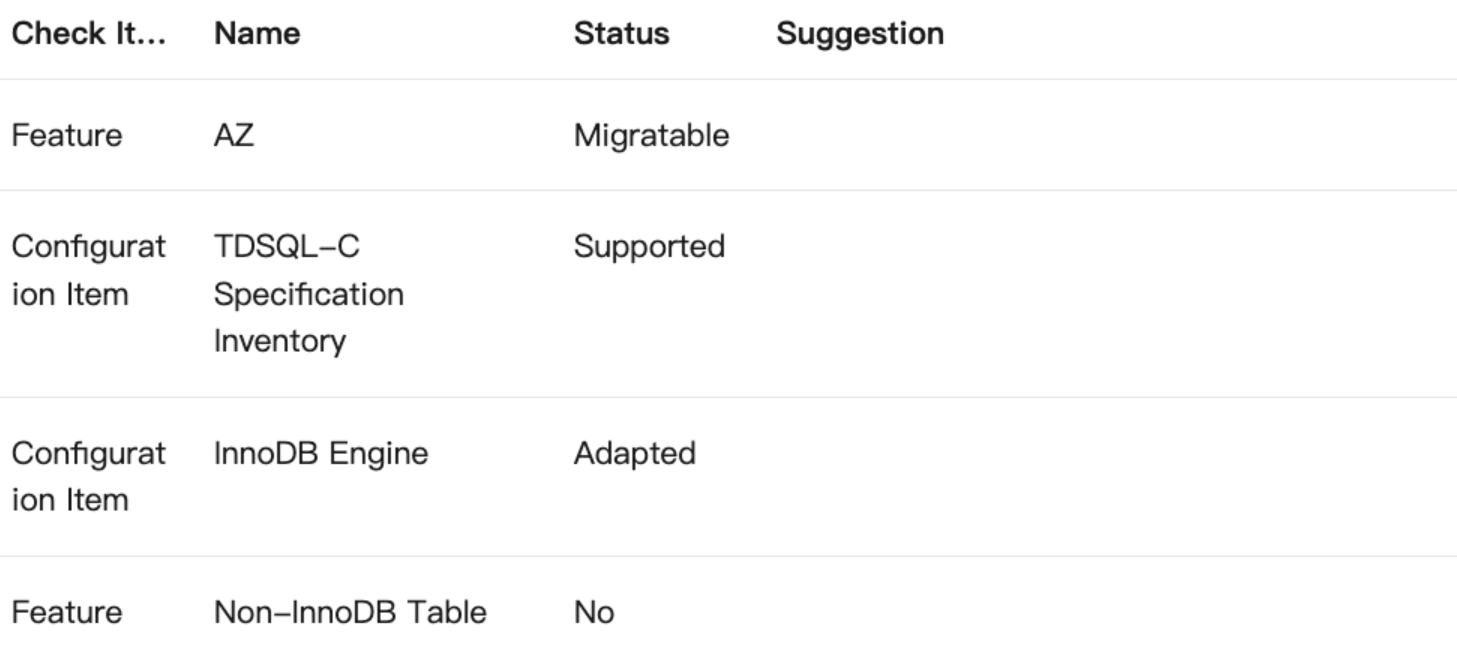Viewport: 1457px width, 649px height.
Task: Click the InnoDB Engine name cell
Action: point(320,454)
